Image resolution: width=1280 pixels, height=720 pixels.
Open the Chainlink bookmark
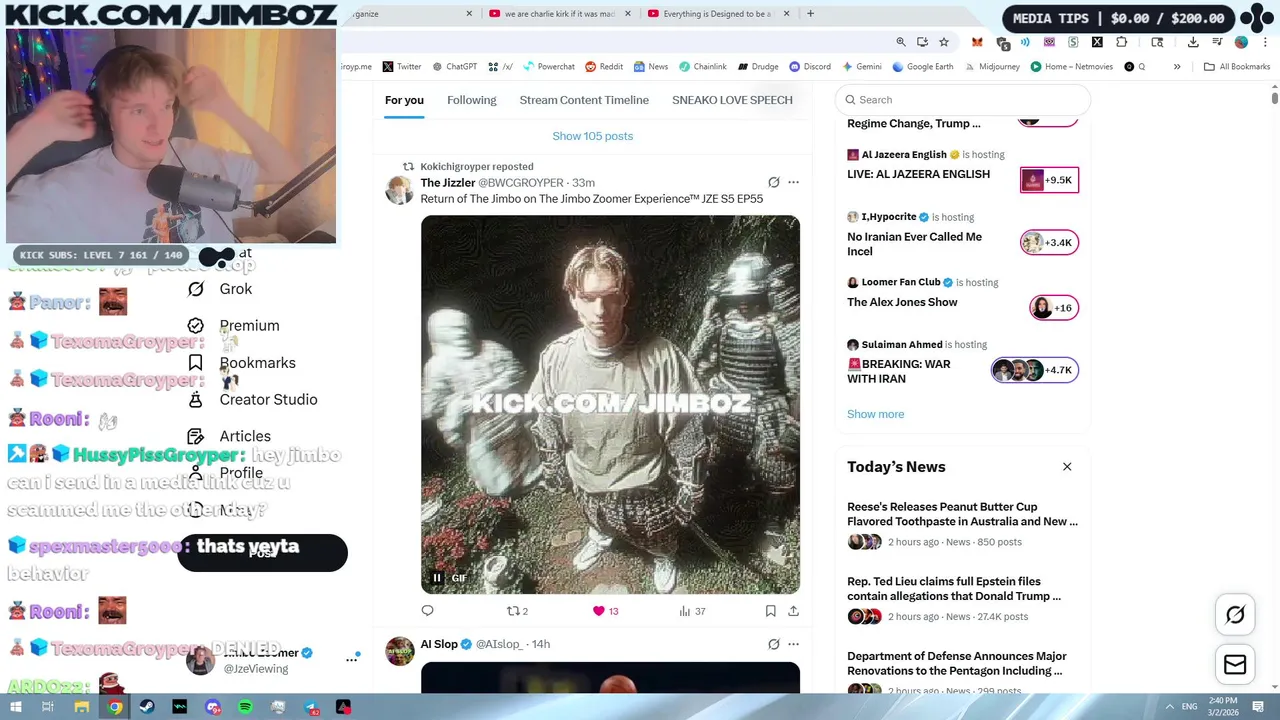[703, 67]
